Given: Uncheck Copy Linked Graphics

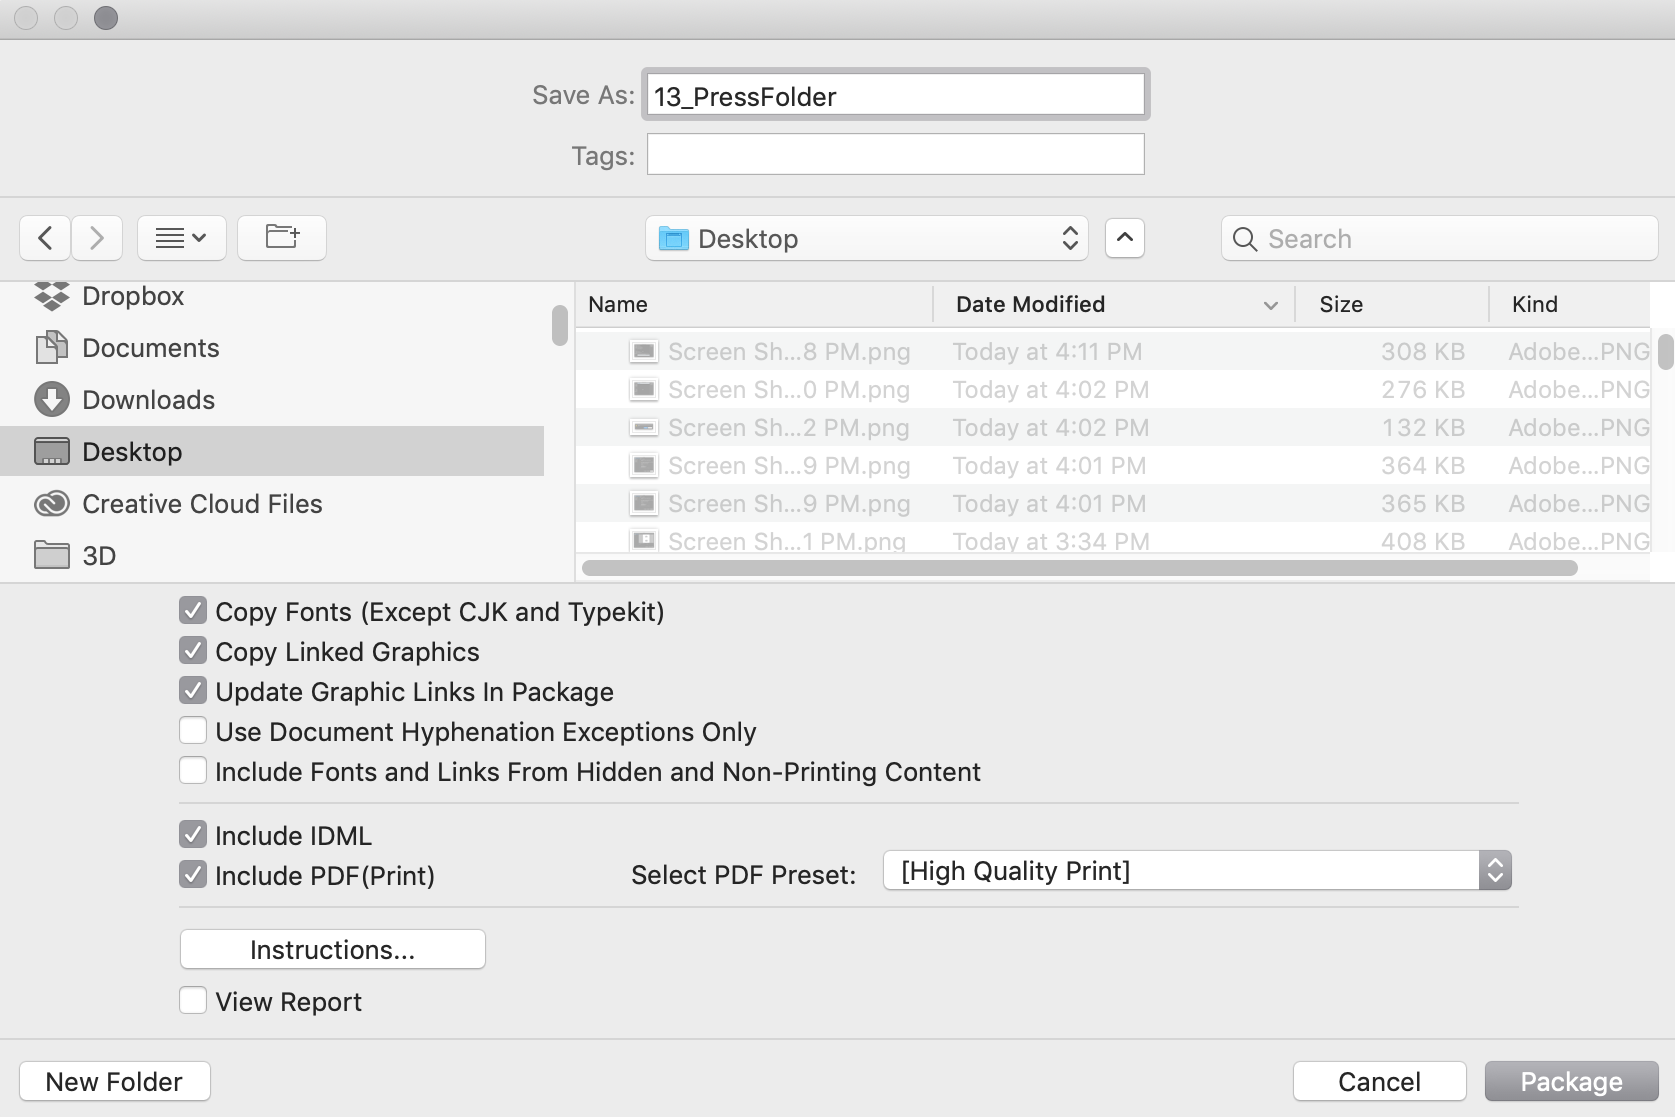Looking at the screenshot, I should tap(193, 651).
